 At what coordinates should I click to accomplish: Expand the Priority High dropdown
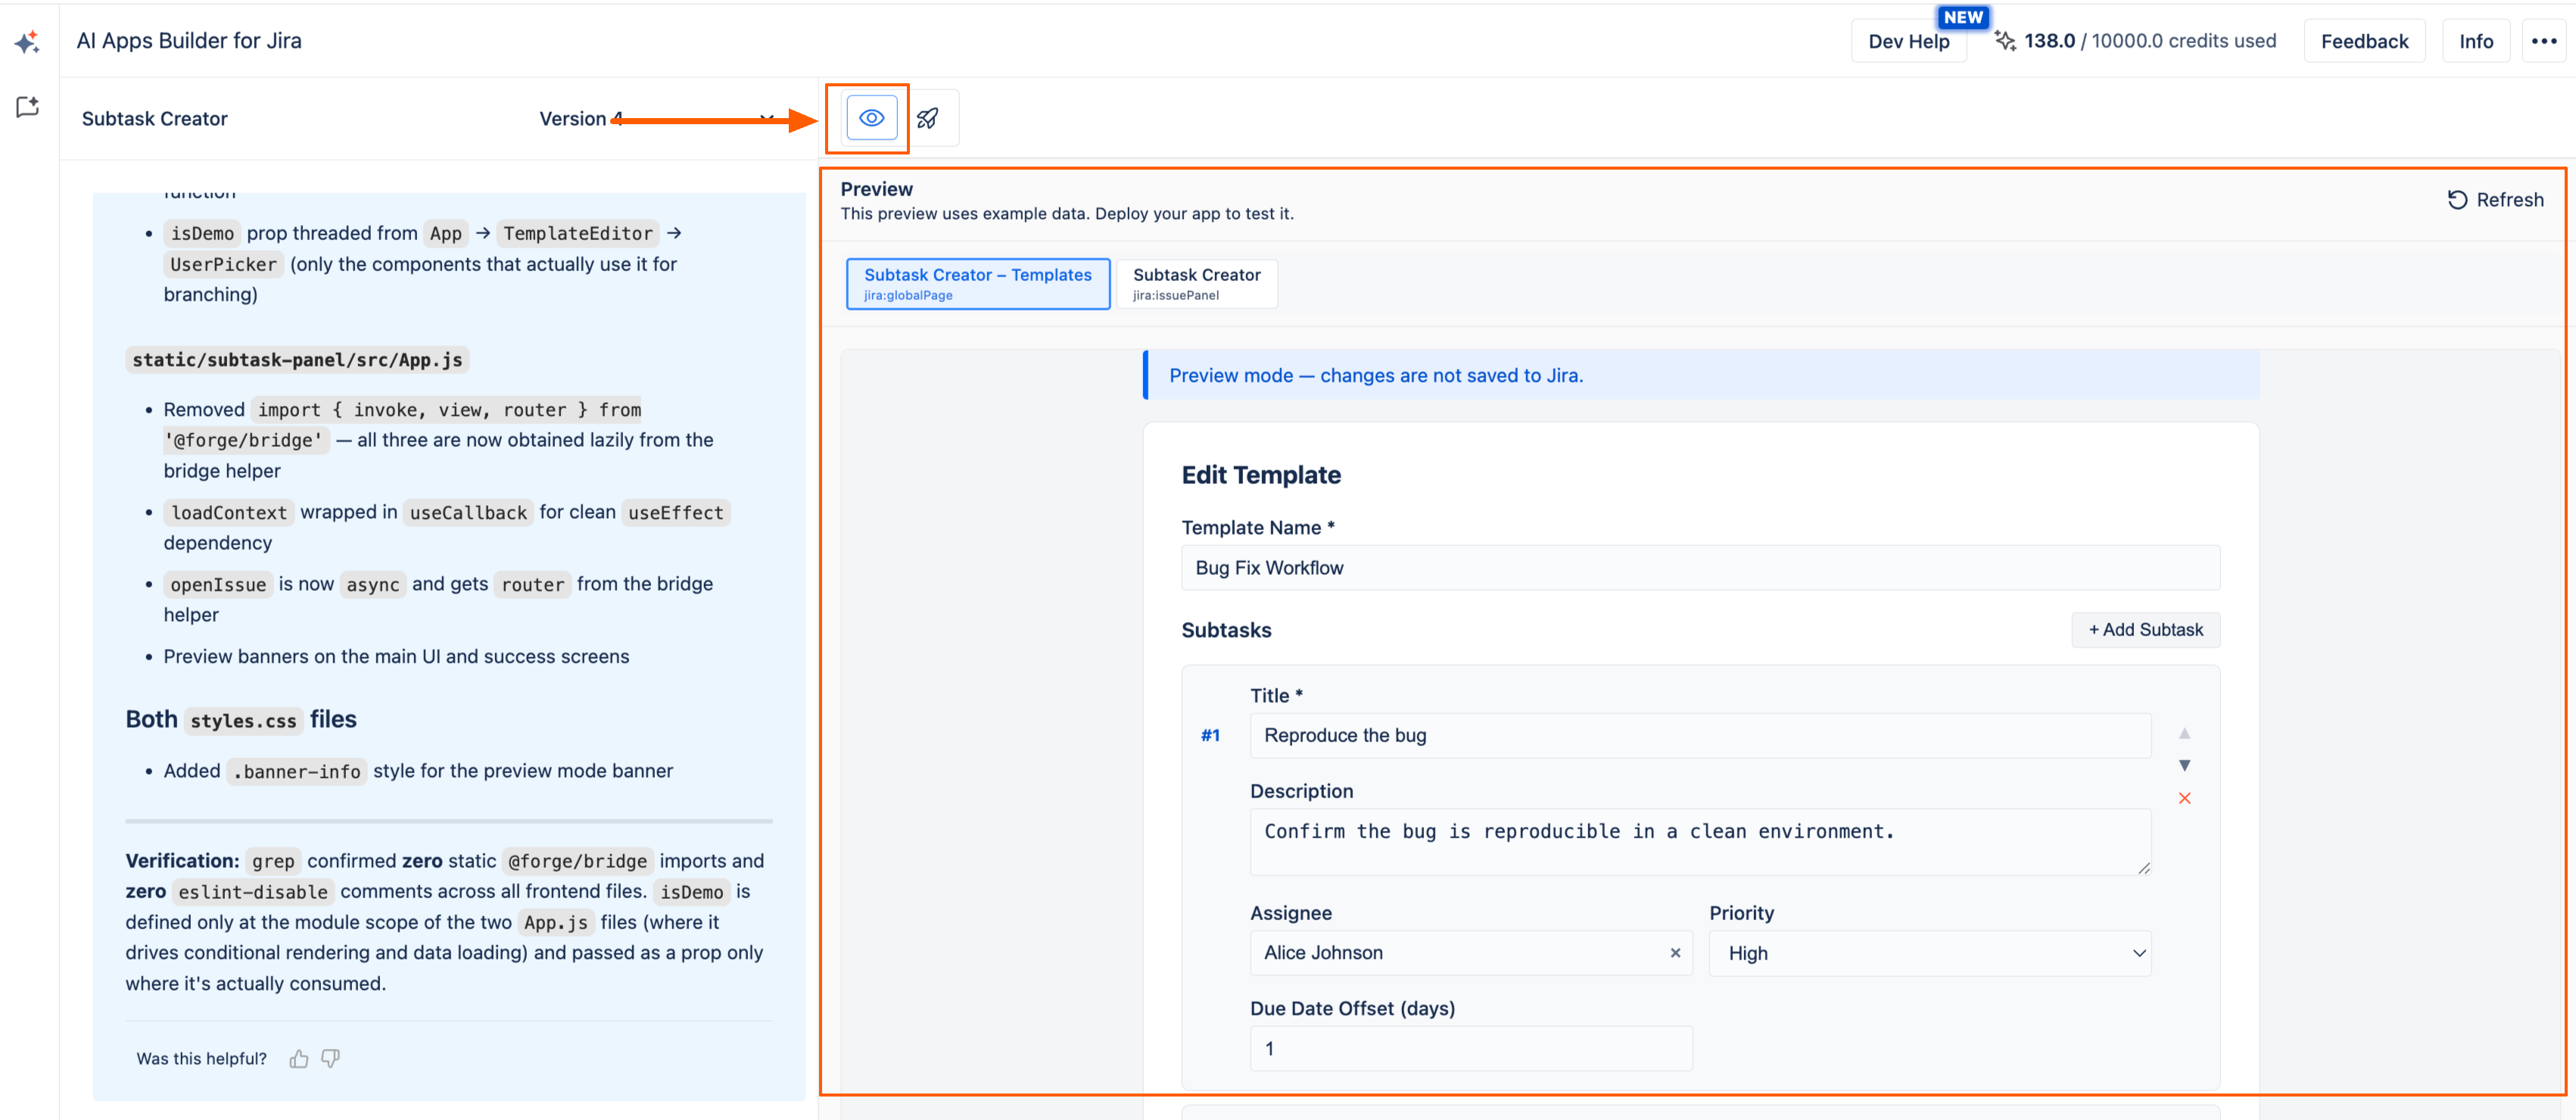pyautogui.click(x=1930, y=953)
